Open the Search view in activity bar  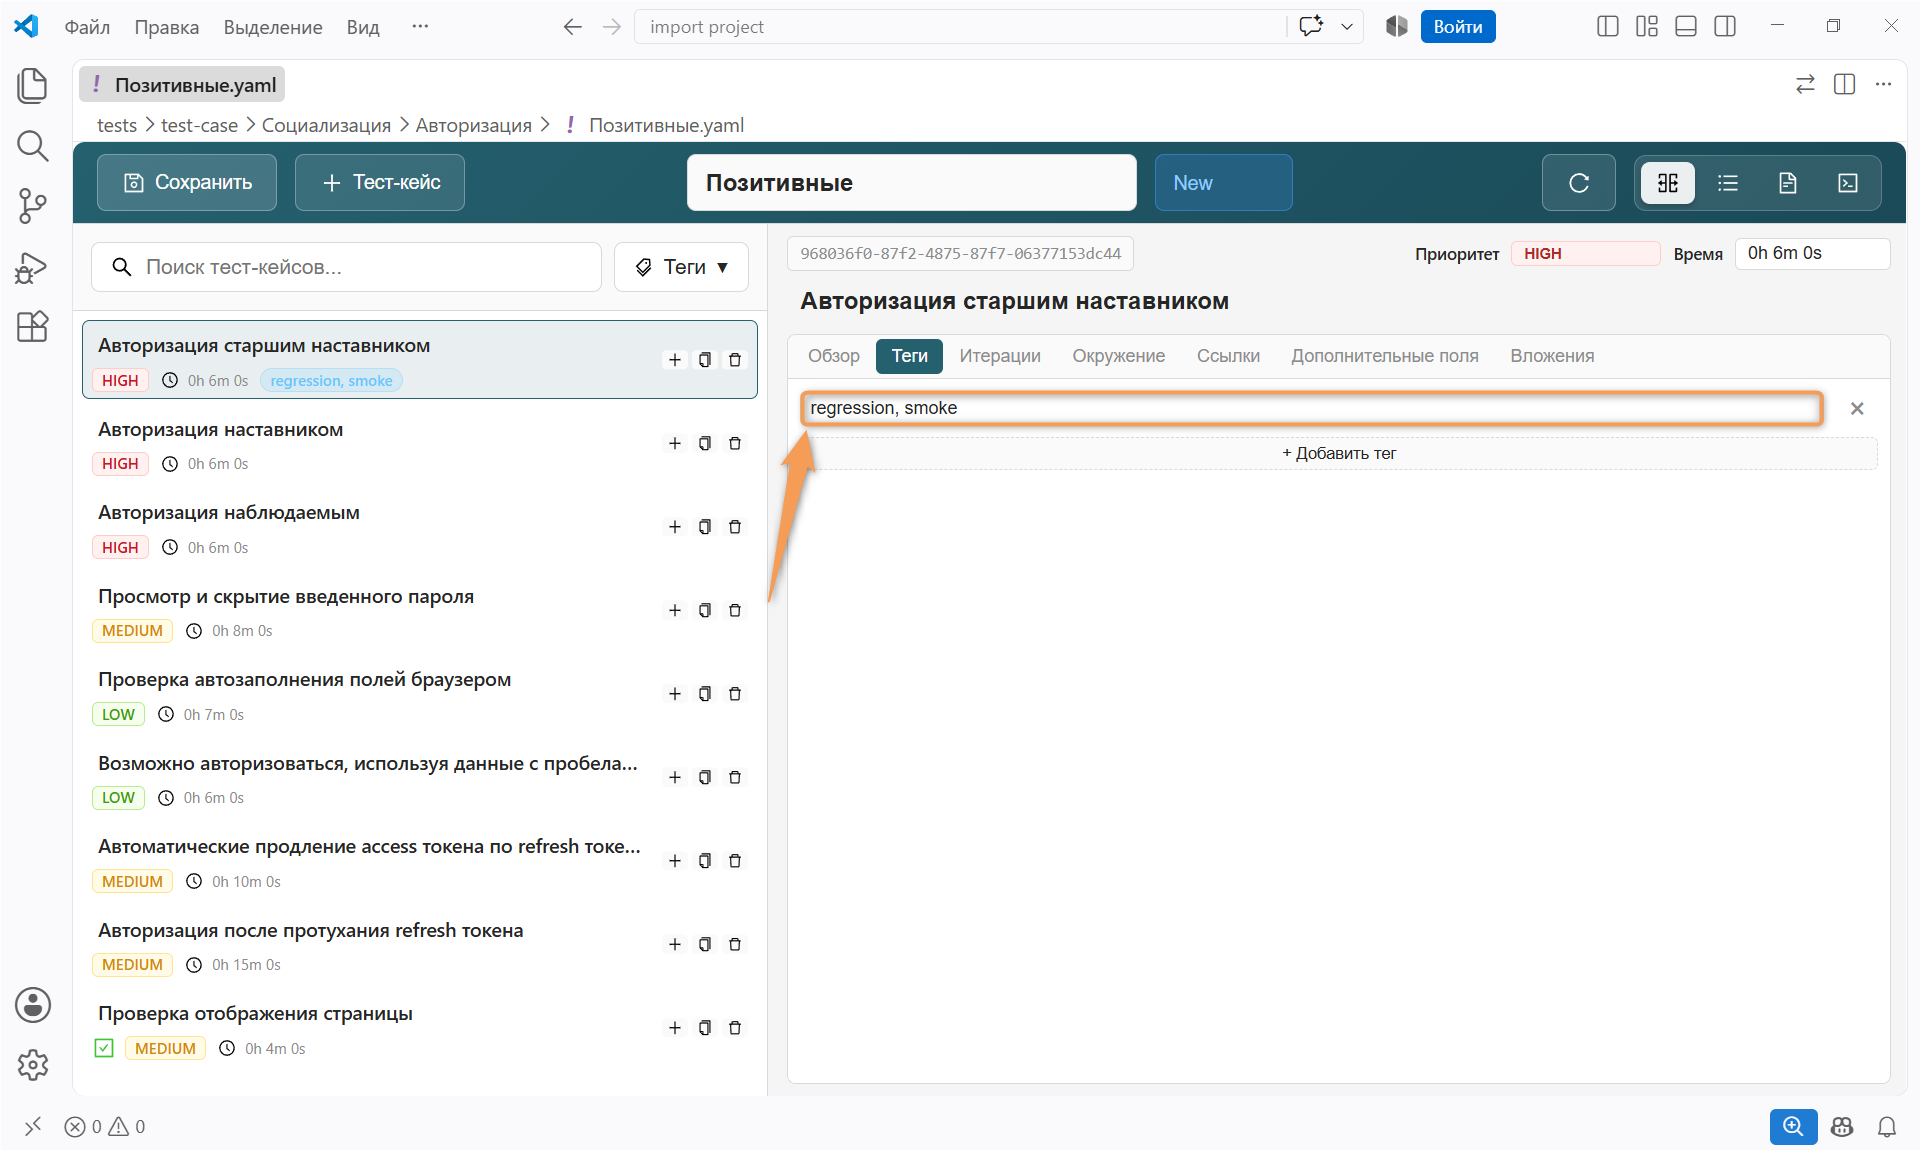click(x=32, y=146)
